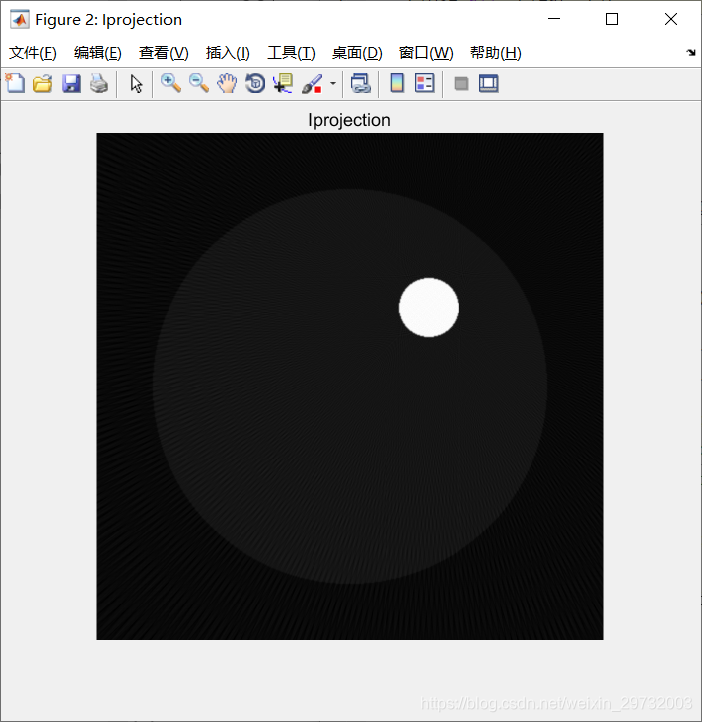Image resolution: width=702 pixels, height=722 pixels.
Task: Open the 窗口(W) menu
Action: click(426, 53)
